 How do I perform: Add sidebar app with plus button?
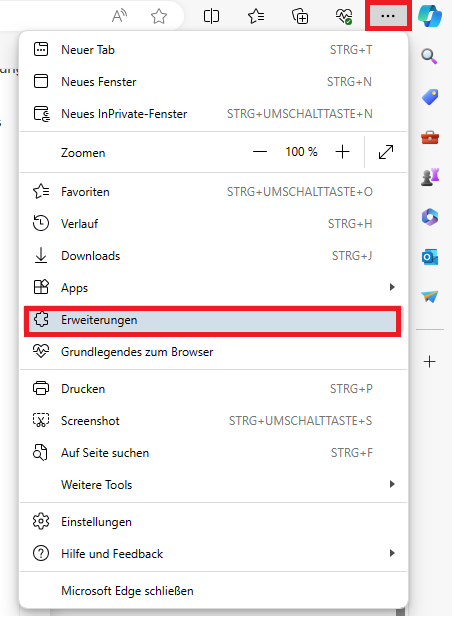[x=430, y=362]
